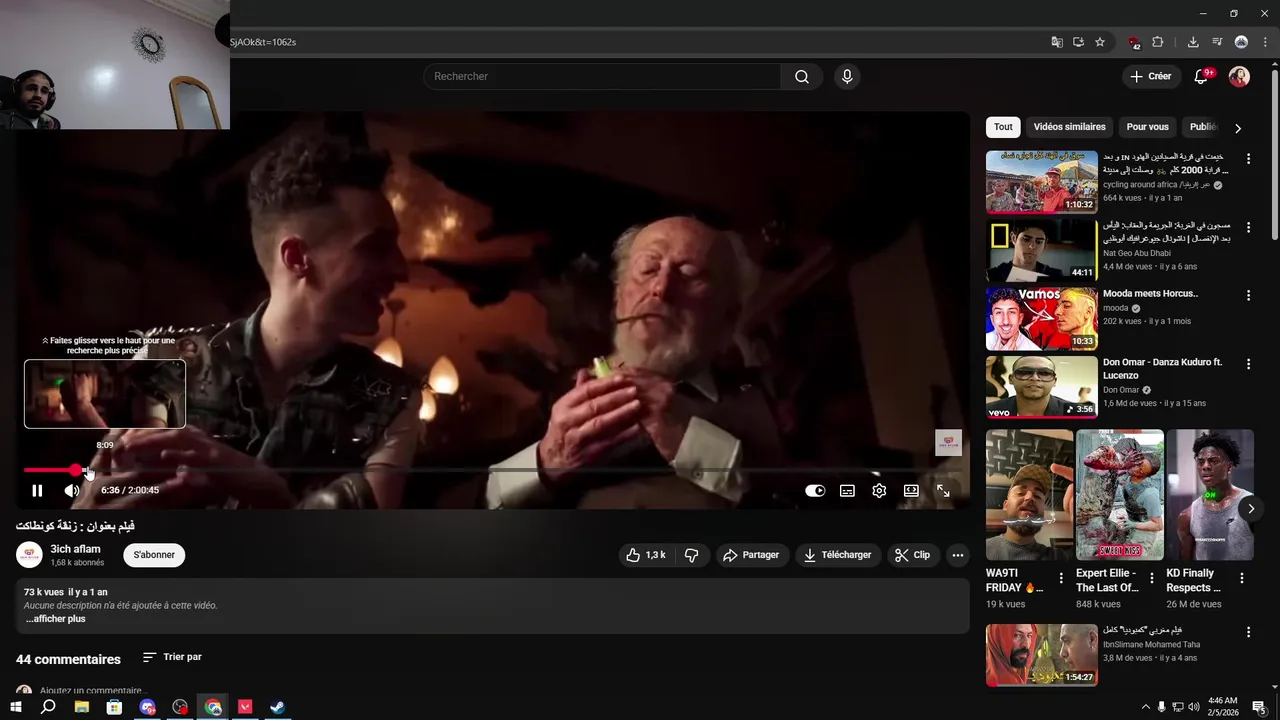This screenshot has width=1280, height=720.
Task: Click the Clip scissors button
Action: click(912, 555)
